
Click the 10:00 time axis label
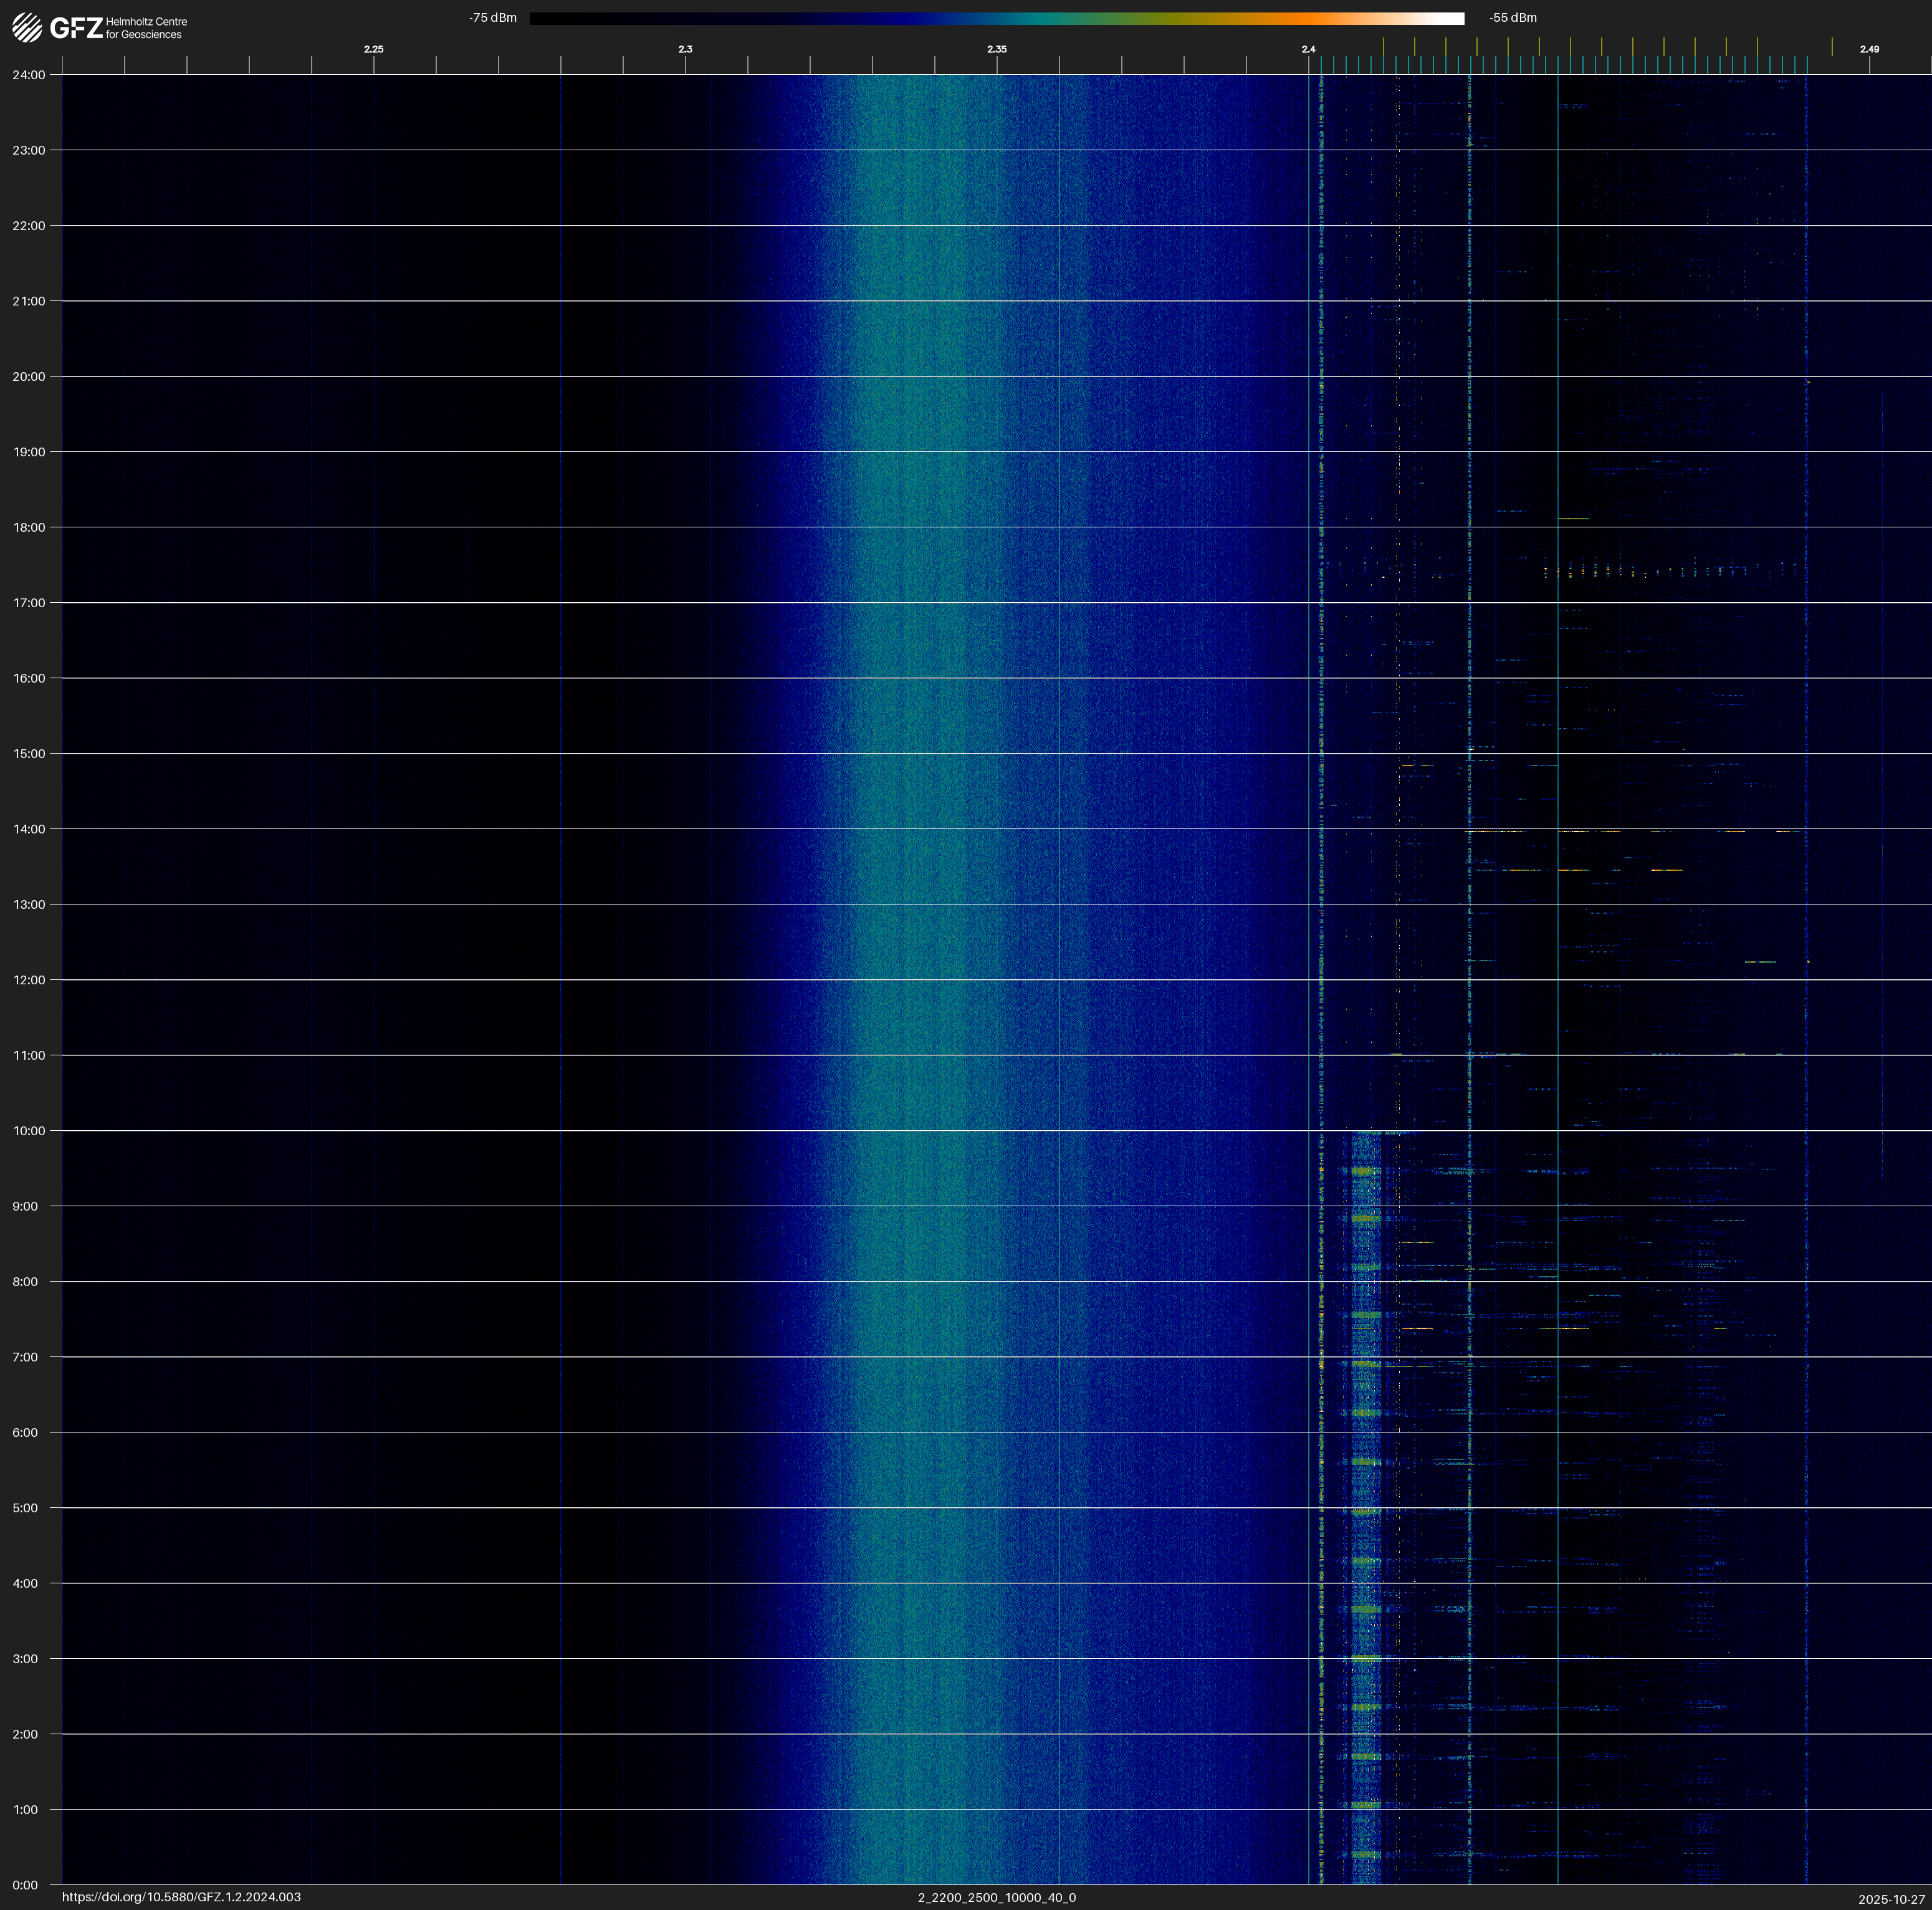coord(28,1131)
